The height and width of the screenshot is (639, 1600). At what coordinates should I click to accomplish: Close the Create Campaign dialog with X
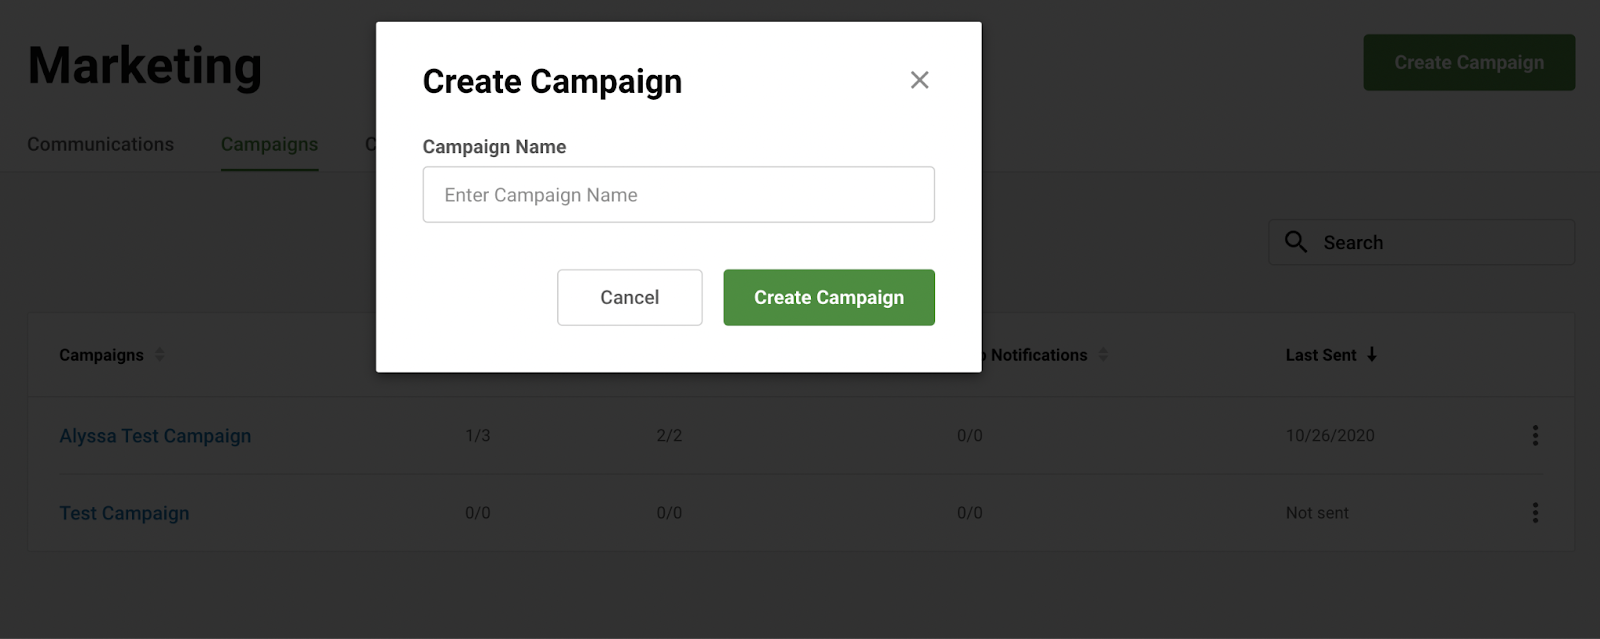tap(919, 80)
